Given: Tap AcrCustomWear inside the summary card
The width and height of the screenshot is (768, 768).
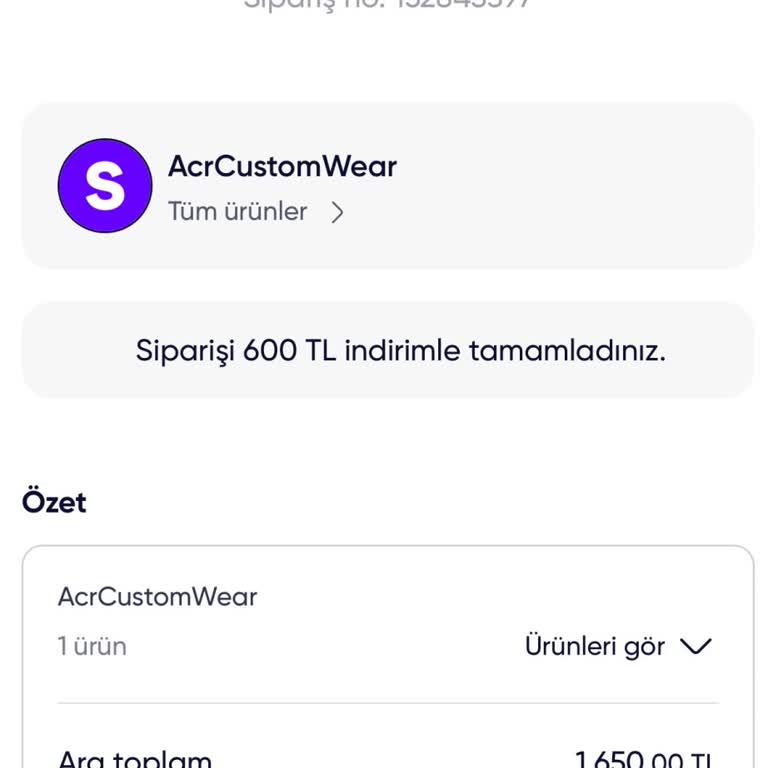Looking at the screenshot, I should [x=157, y=597].
